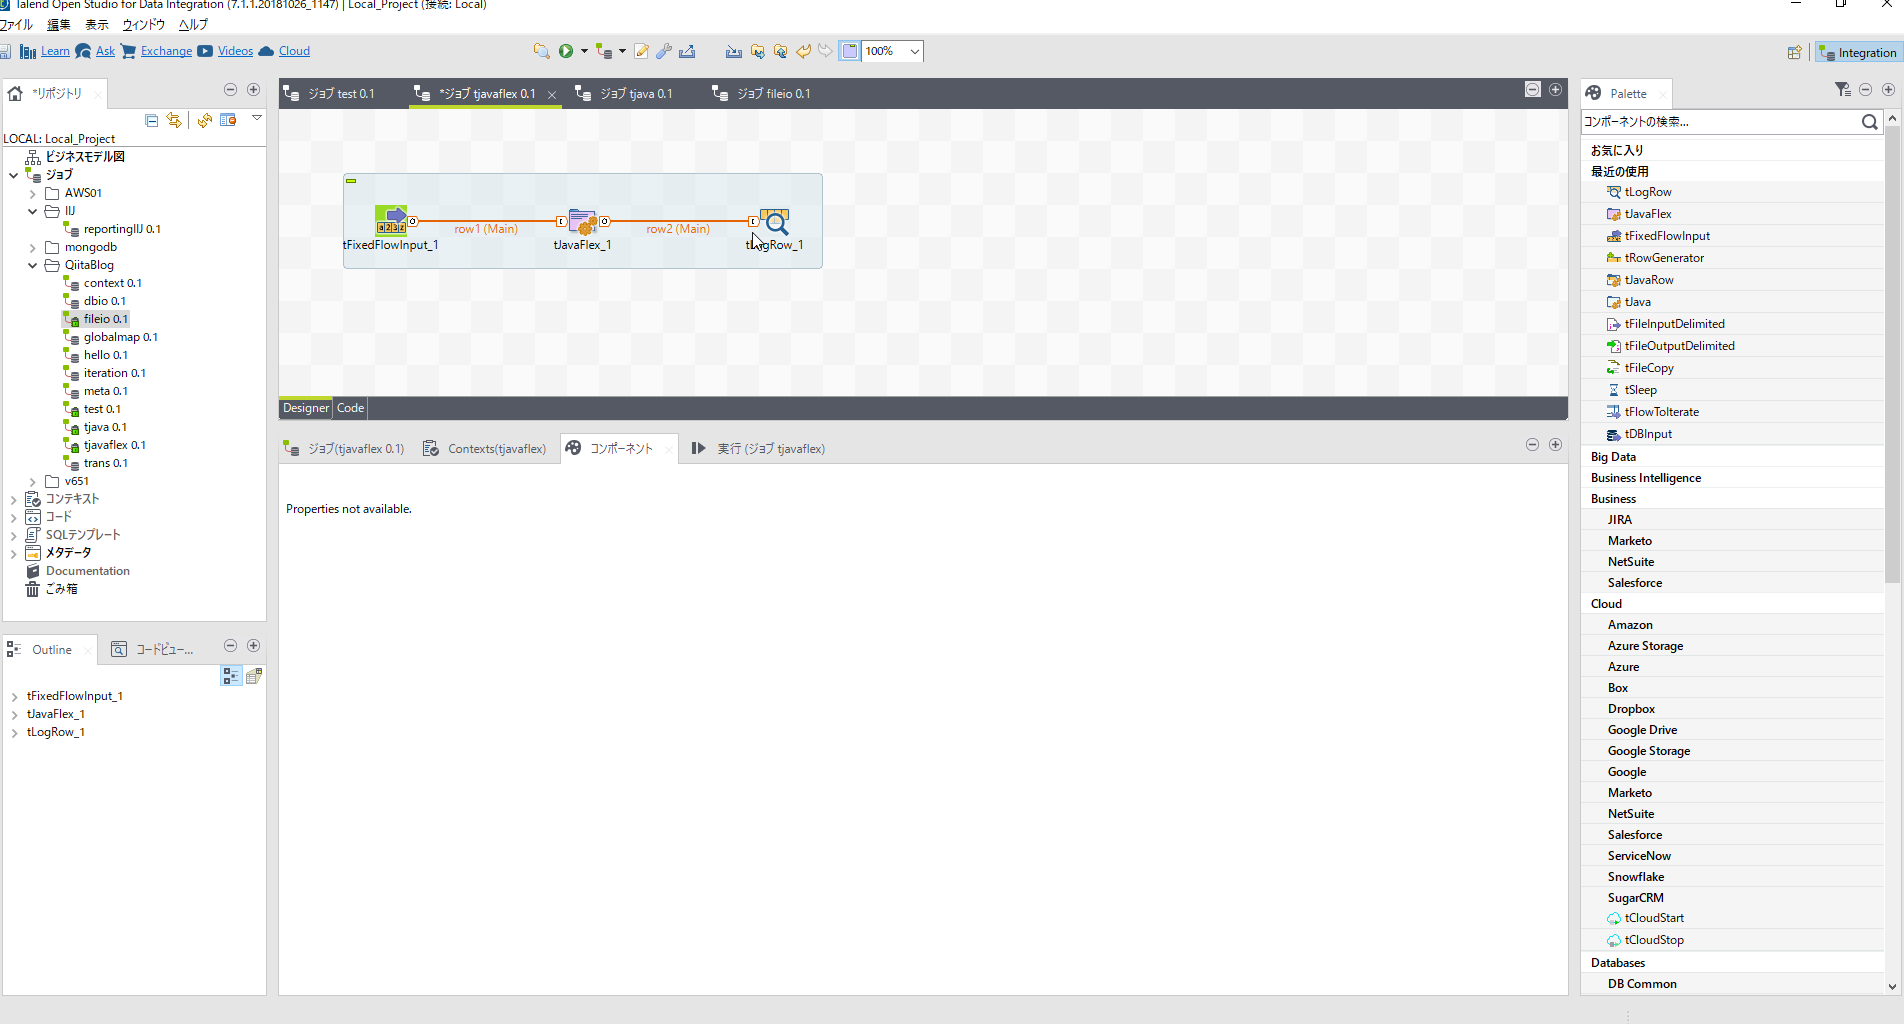Switch to the Integration perspective button
This screenshot has width=1904, height=1024.
pyautogui.click(x=1857, y=51)
